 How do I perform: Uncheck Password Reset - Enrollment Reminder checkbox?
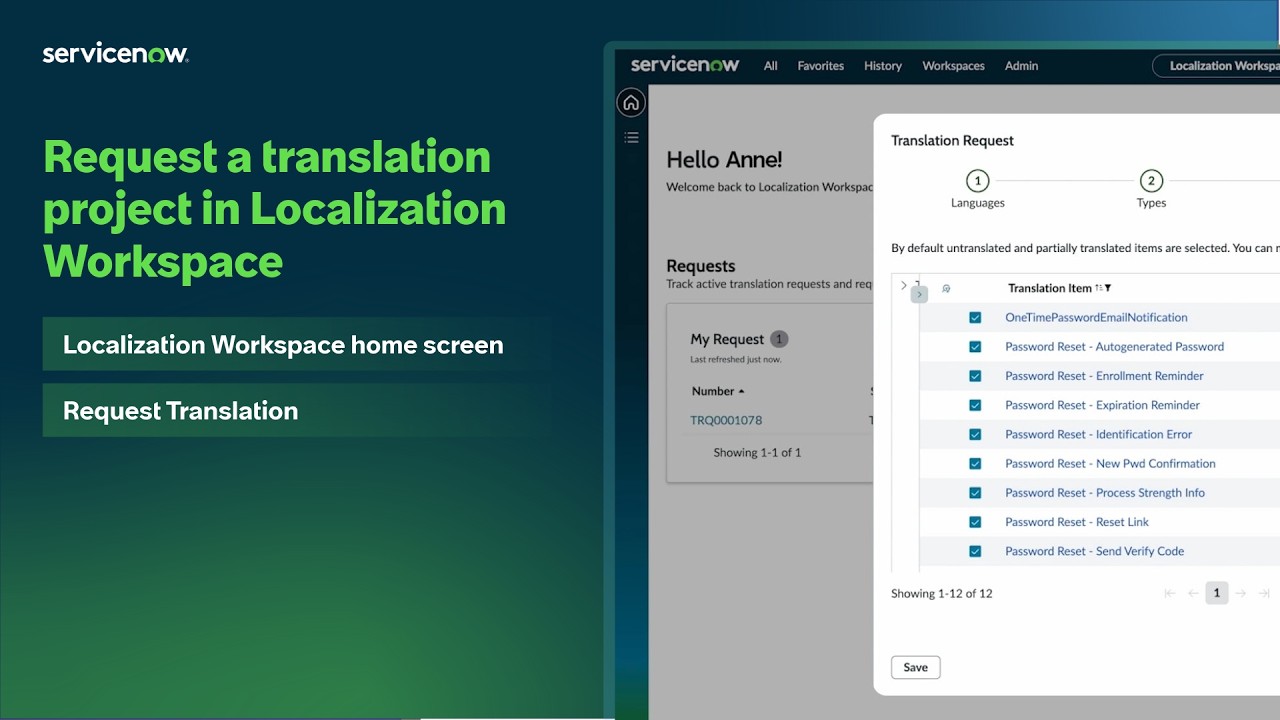pos(975,376)
